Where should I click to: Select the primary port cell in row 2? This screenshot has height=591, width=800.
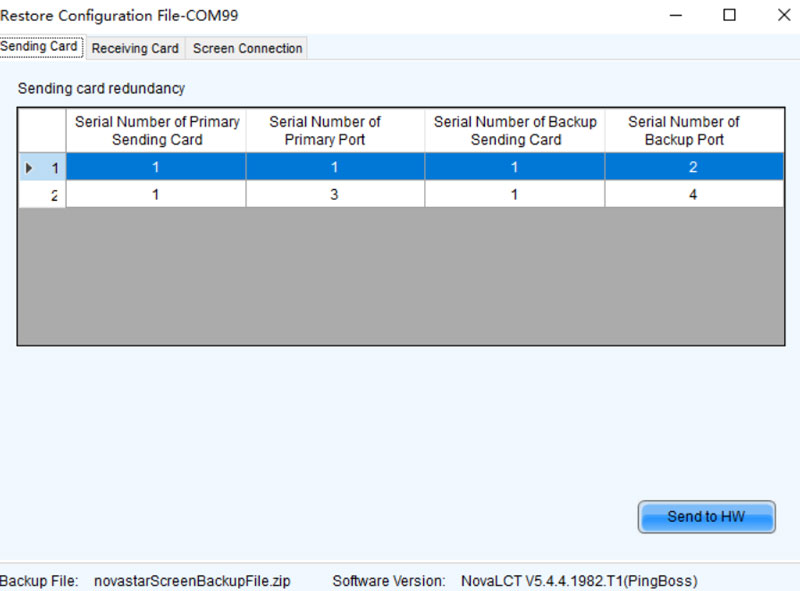pyautogui.click(x=334, y=195)
